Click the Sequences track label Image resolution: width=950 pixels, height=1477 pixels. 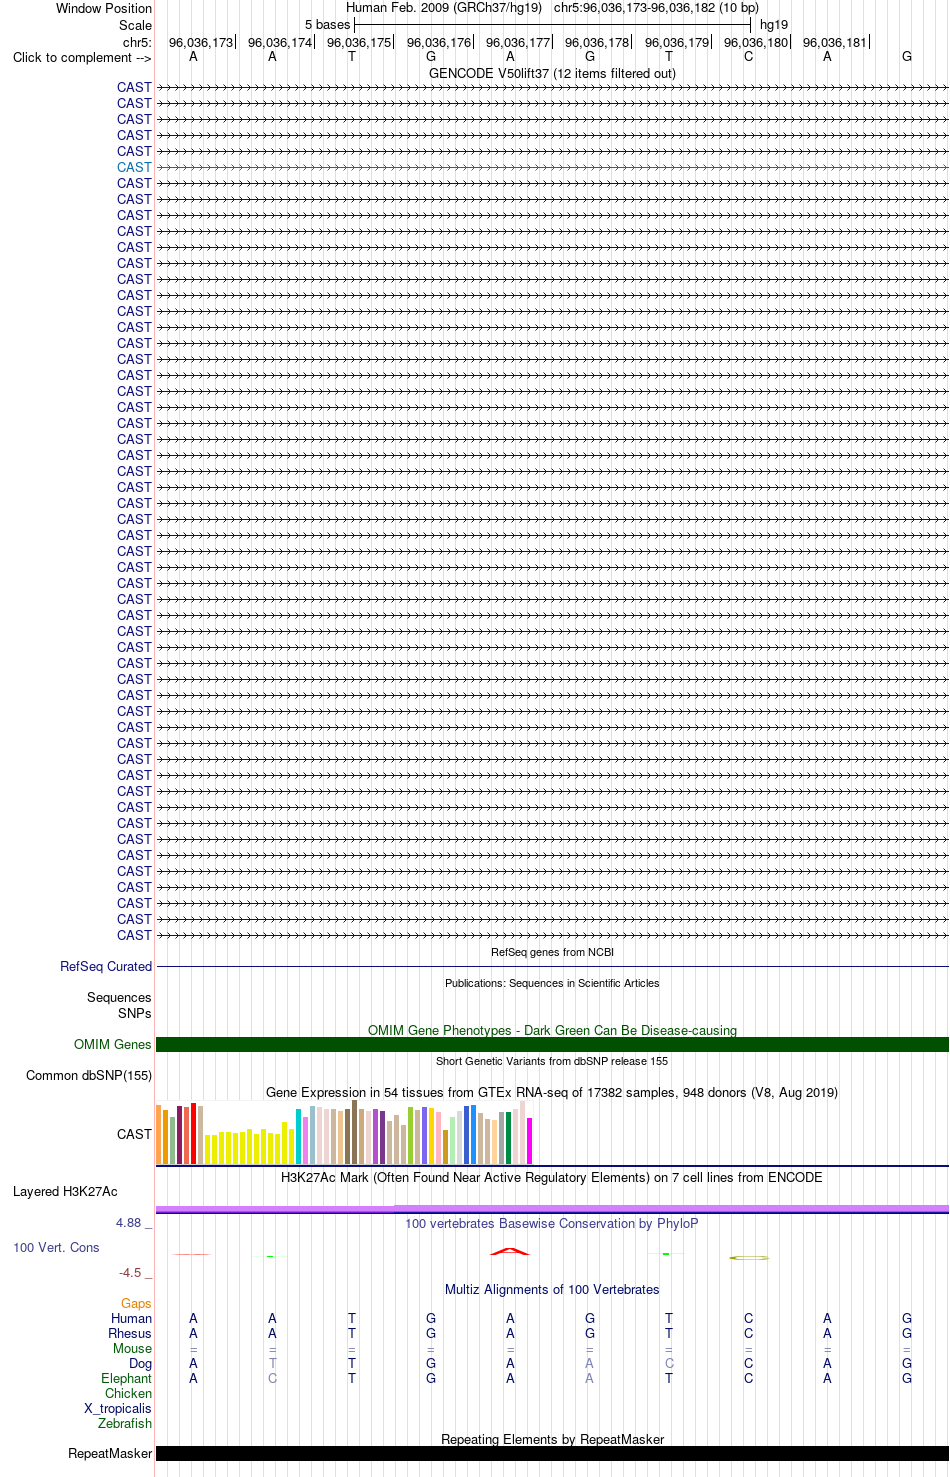[x=119, y=997]
